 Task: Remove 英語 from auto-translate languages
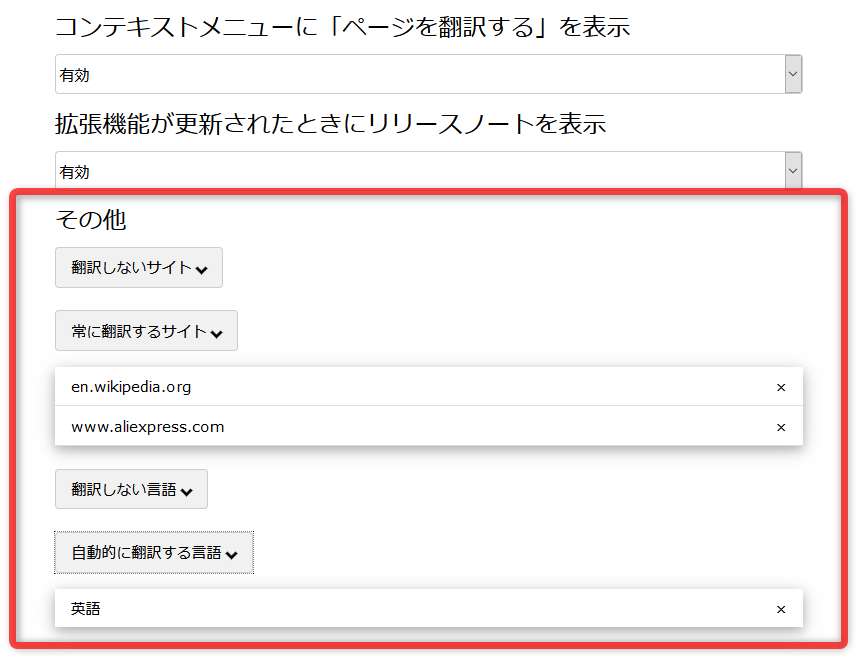coord(781,609)
